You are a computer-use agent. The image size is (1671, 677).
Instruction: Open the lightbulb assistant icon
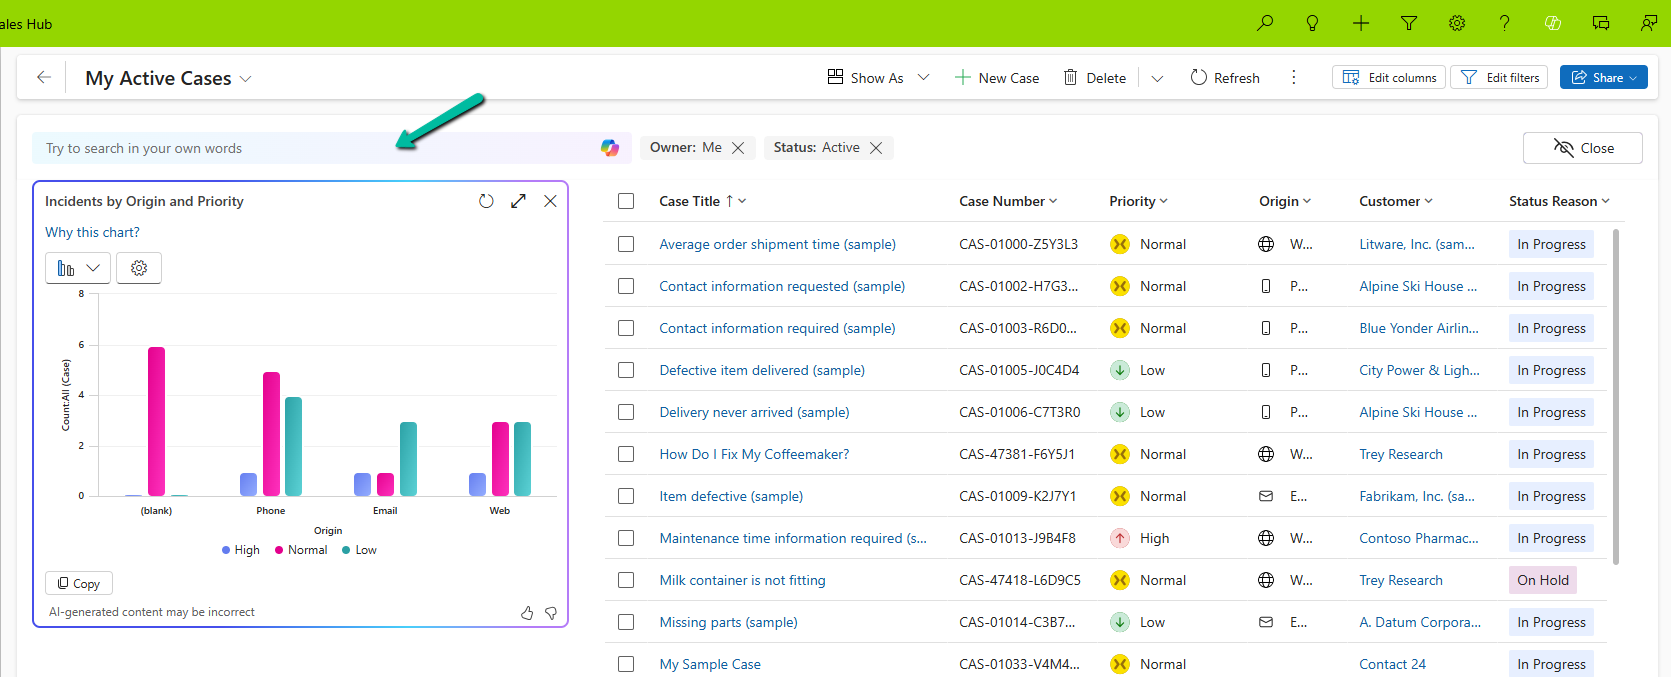point(1312,23)
